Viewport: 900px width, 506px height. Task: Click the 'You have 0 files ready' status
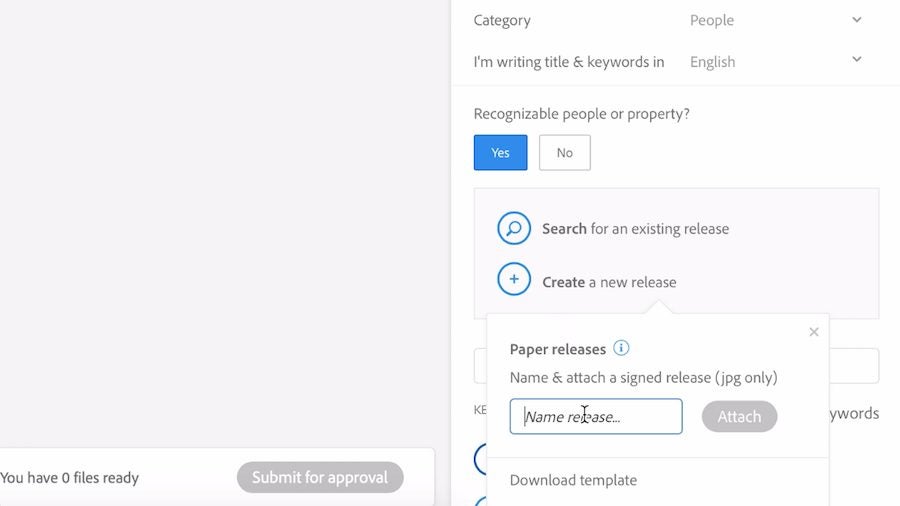coord(70,478)
